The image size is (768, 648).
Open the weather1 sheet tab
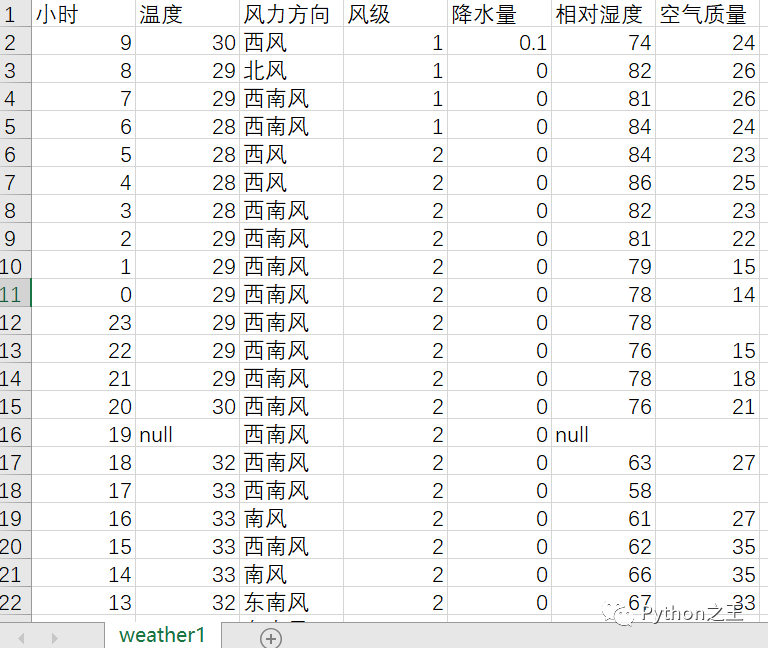tap(163, 635)
